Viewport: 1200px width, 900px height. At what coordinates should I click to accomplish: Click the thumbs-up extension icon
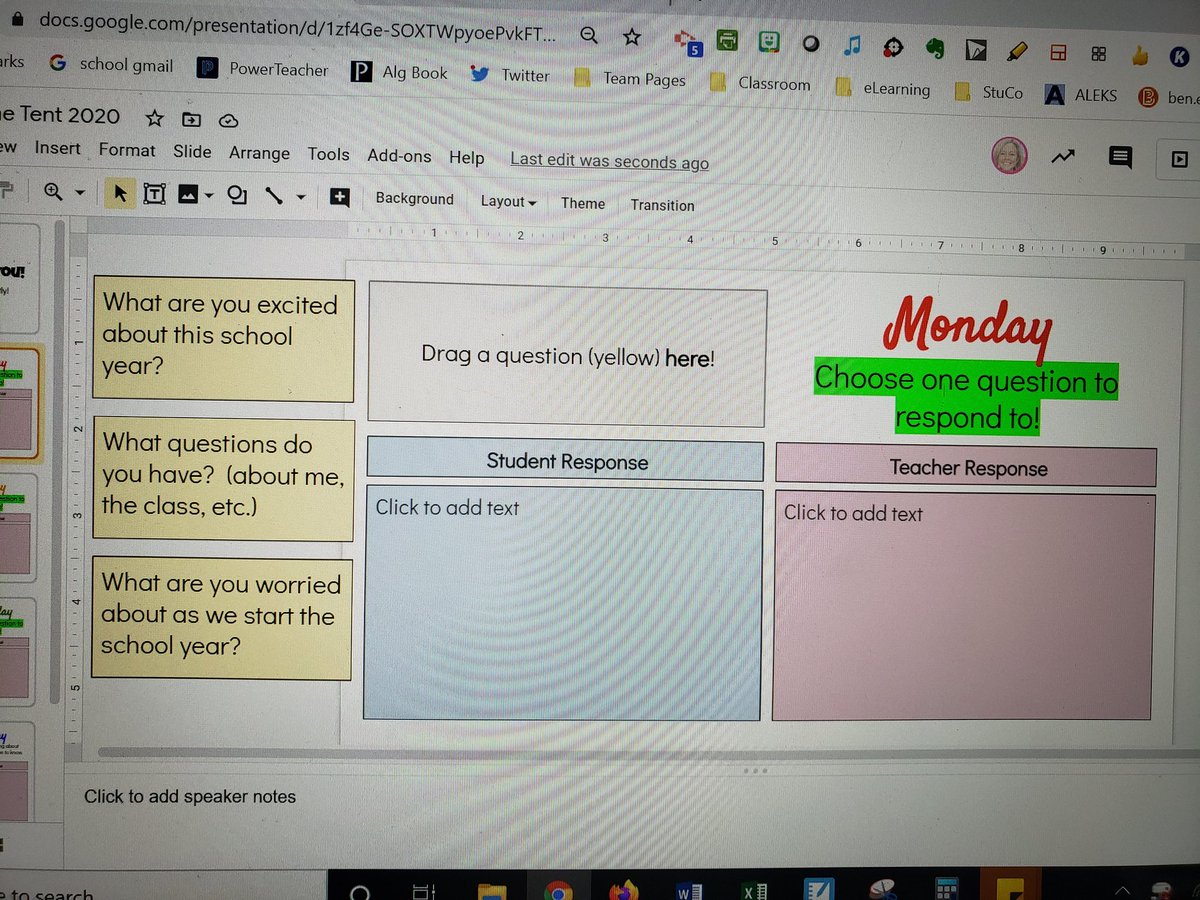point(1140,55)
